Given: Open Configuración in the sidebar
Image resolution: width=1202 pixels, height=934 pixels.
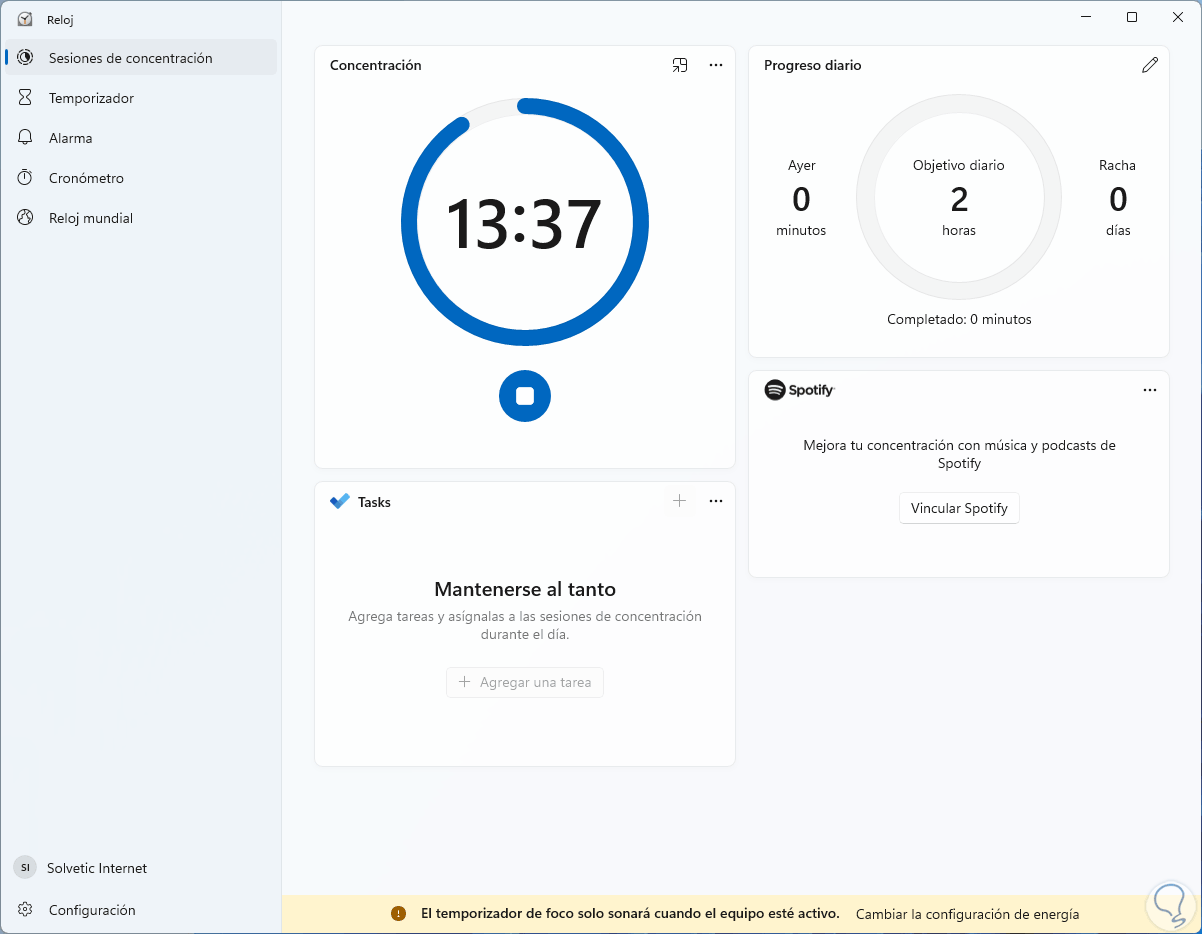Looking at the screenshot, I should 141,910.
